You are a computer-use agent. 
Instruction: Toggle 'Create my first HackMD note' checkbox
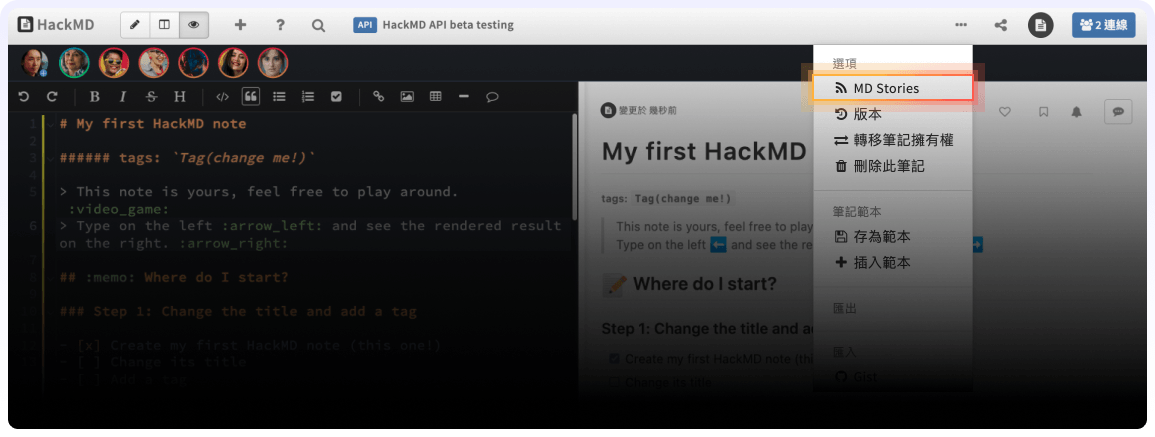(614, 359)
